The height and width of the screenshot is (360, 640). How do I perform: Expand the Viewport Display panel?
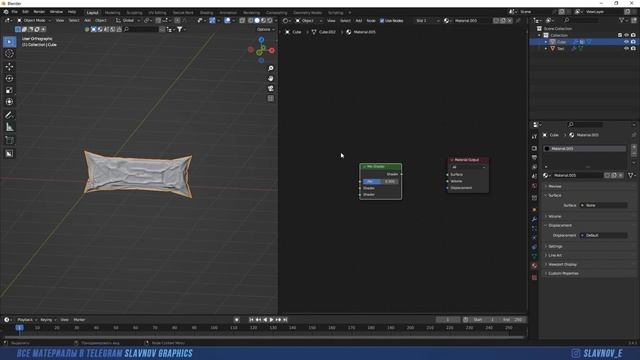point(562,264)
